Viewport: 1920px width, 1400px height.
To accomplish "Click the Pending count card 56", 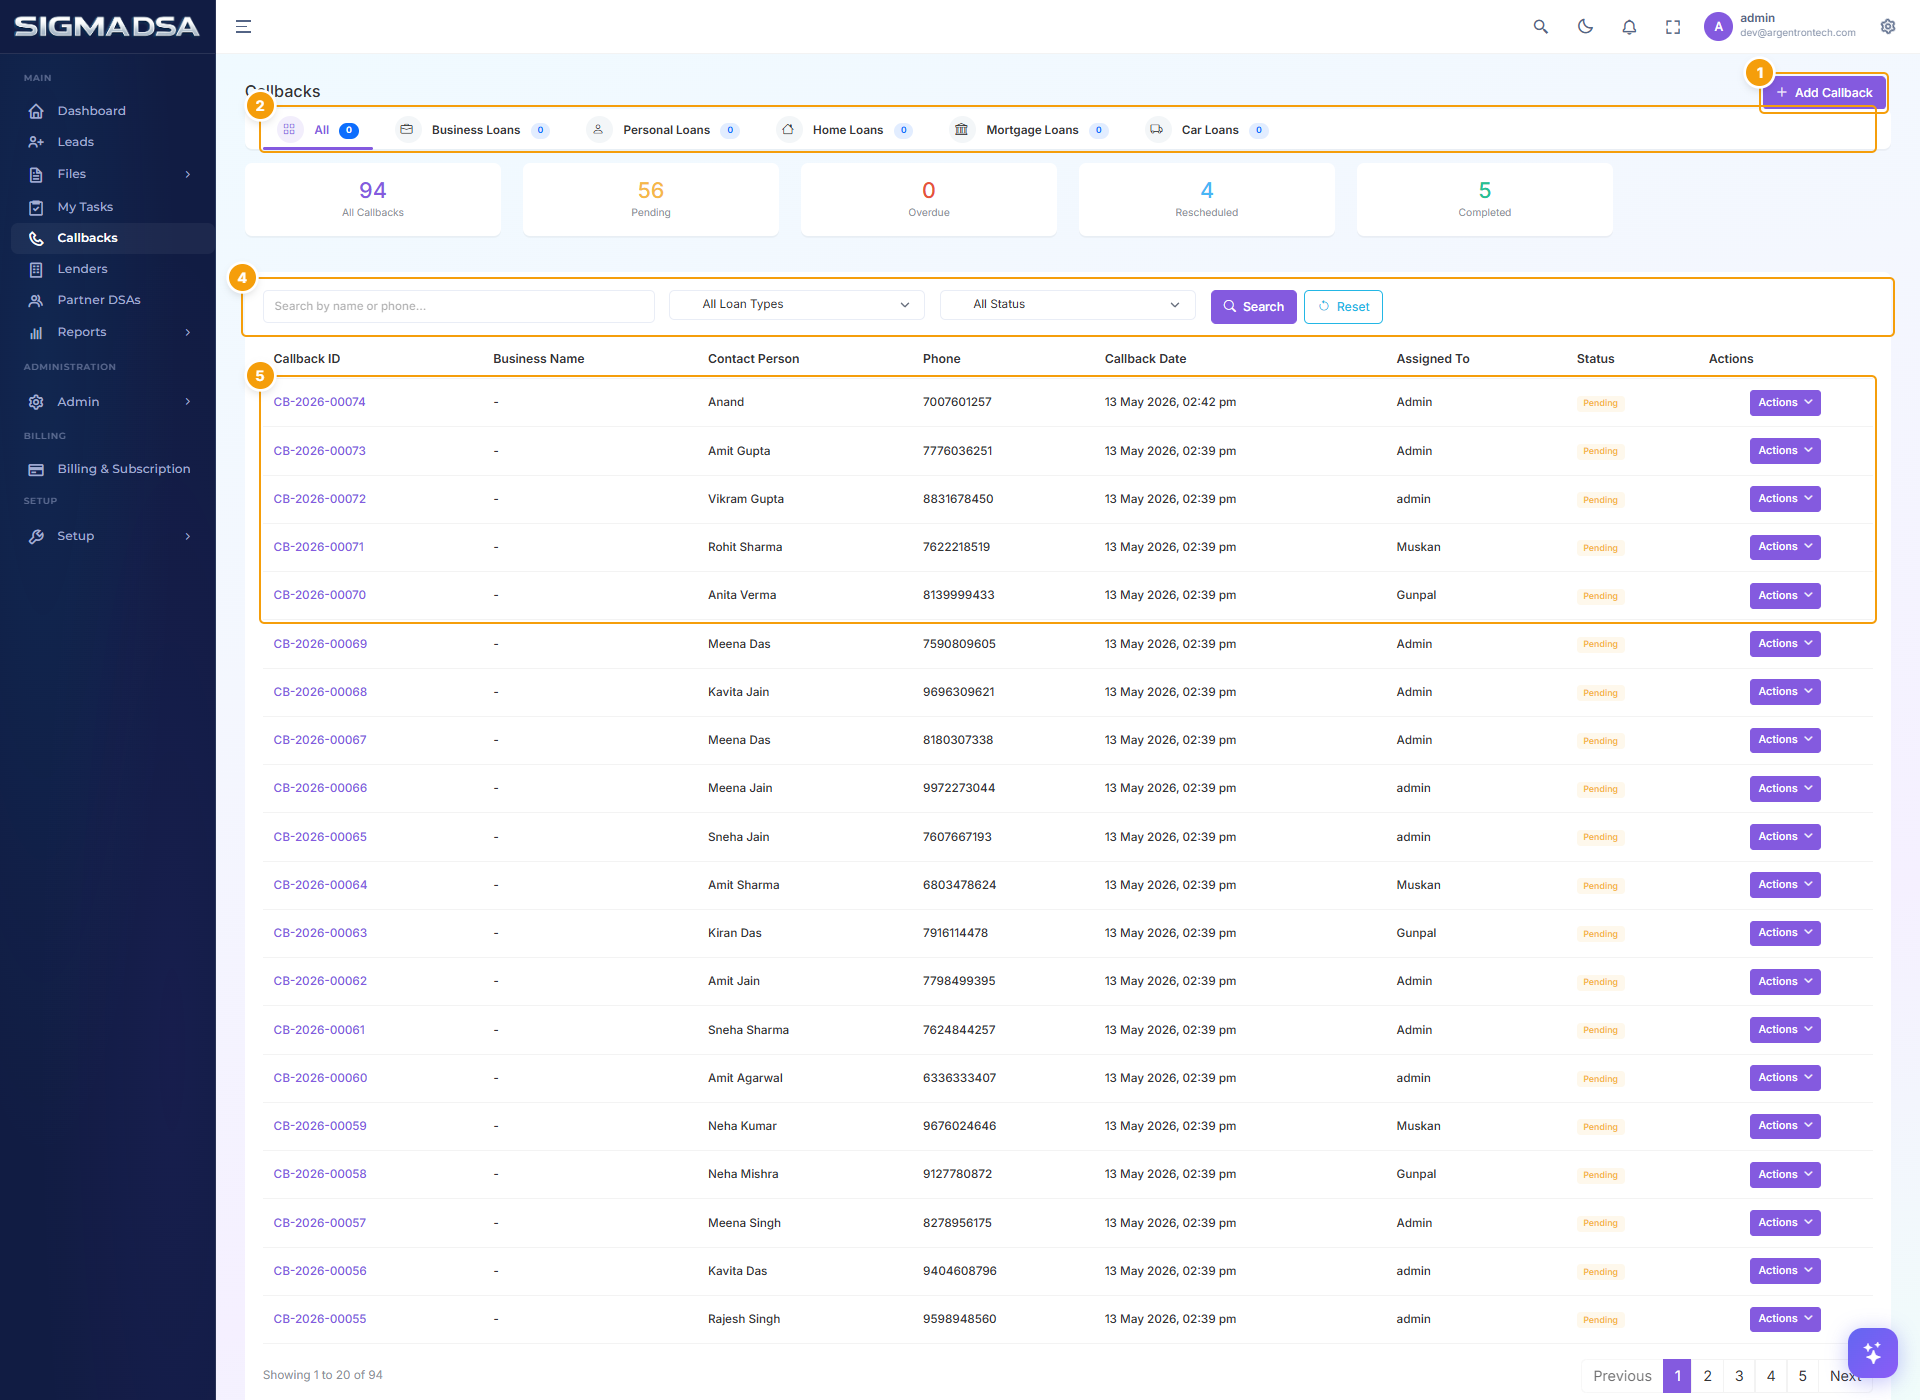I will pyautogui.click(x=651, y=199).
